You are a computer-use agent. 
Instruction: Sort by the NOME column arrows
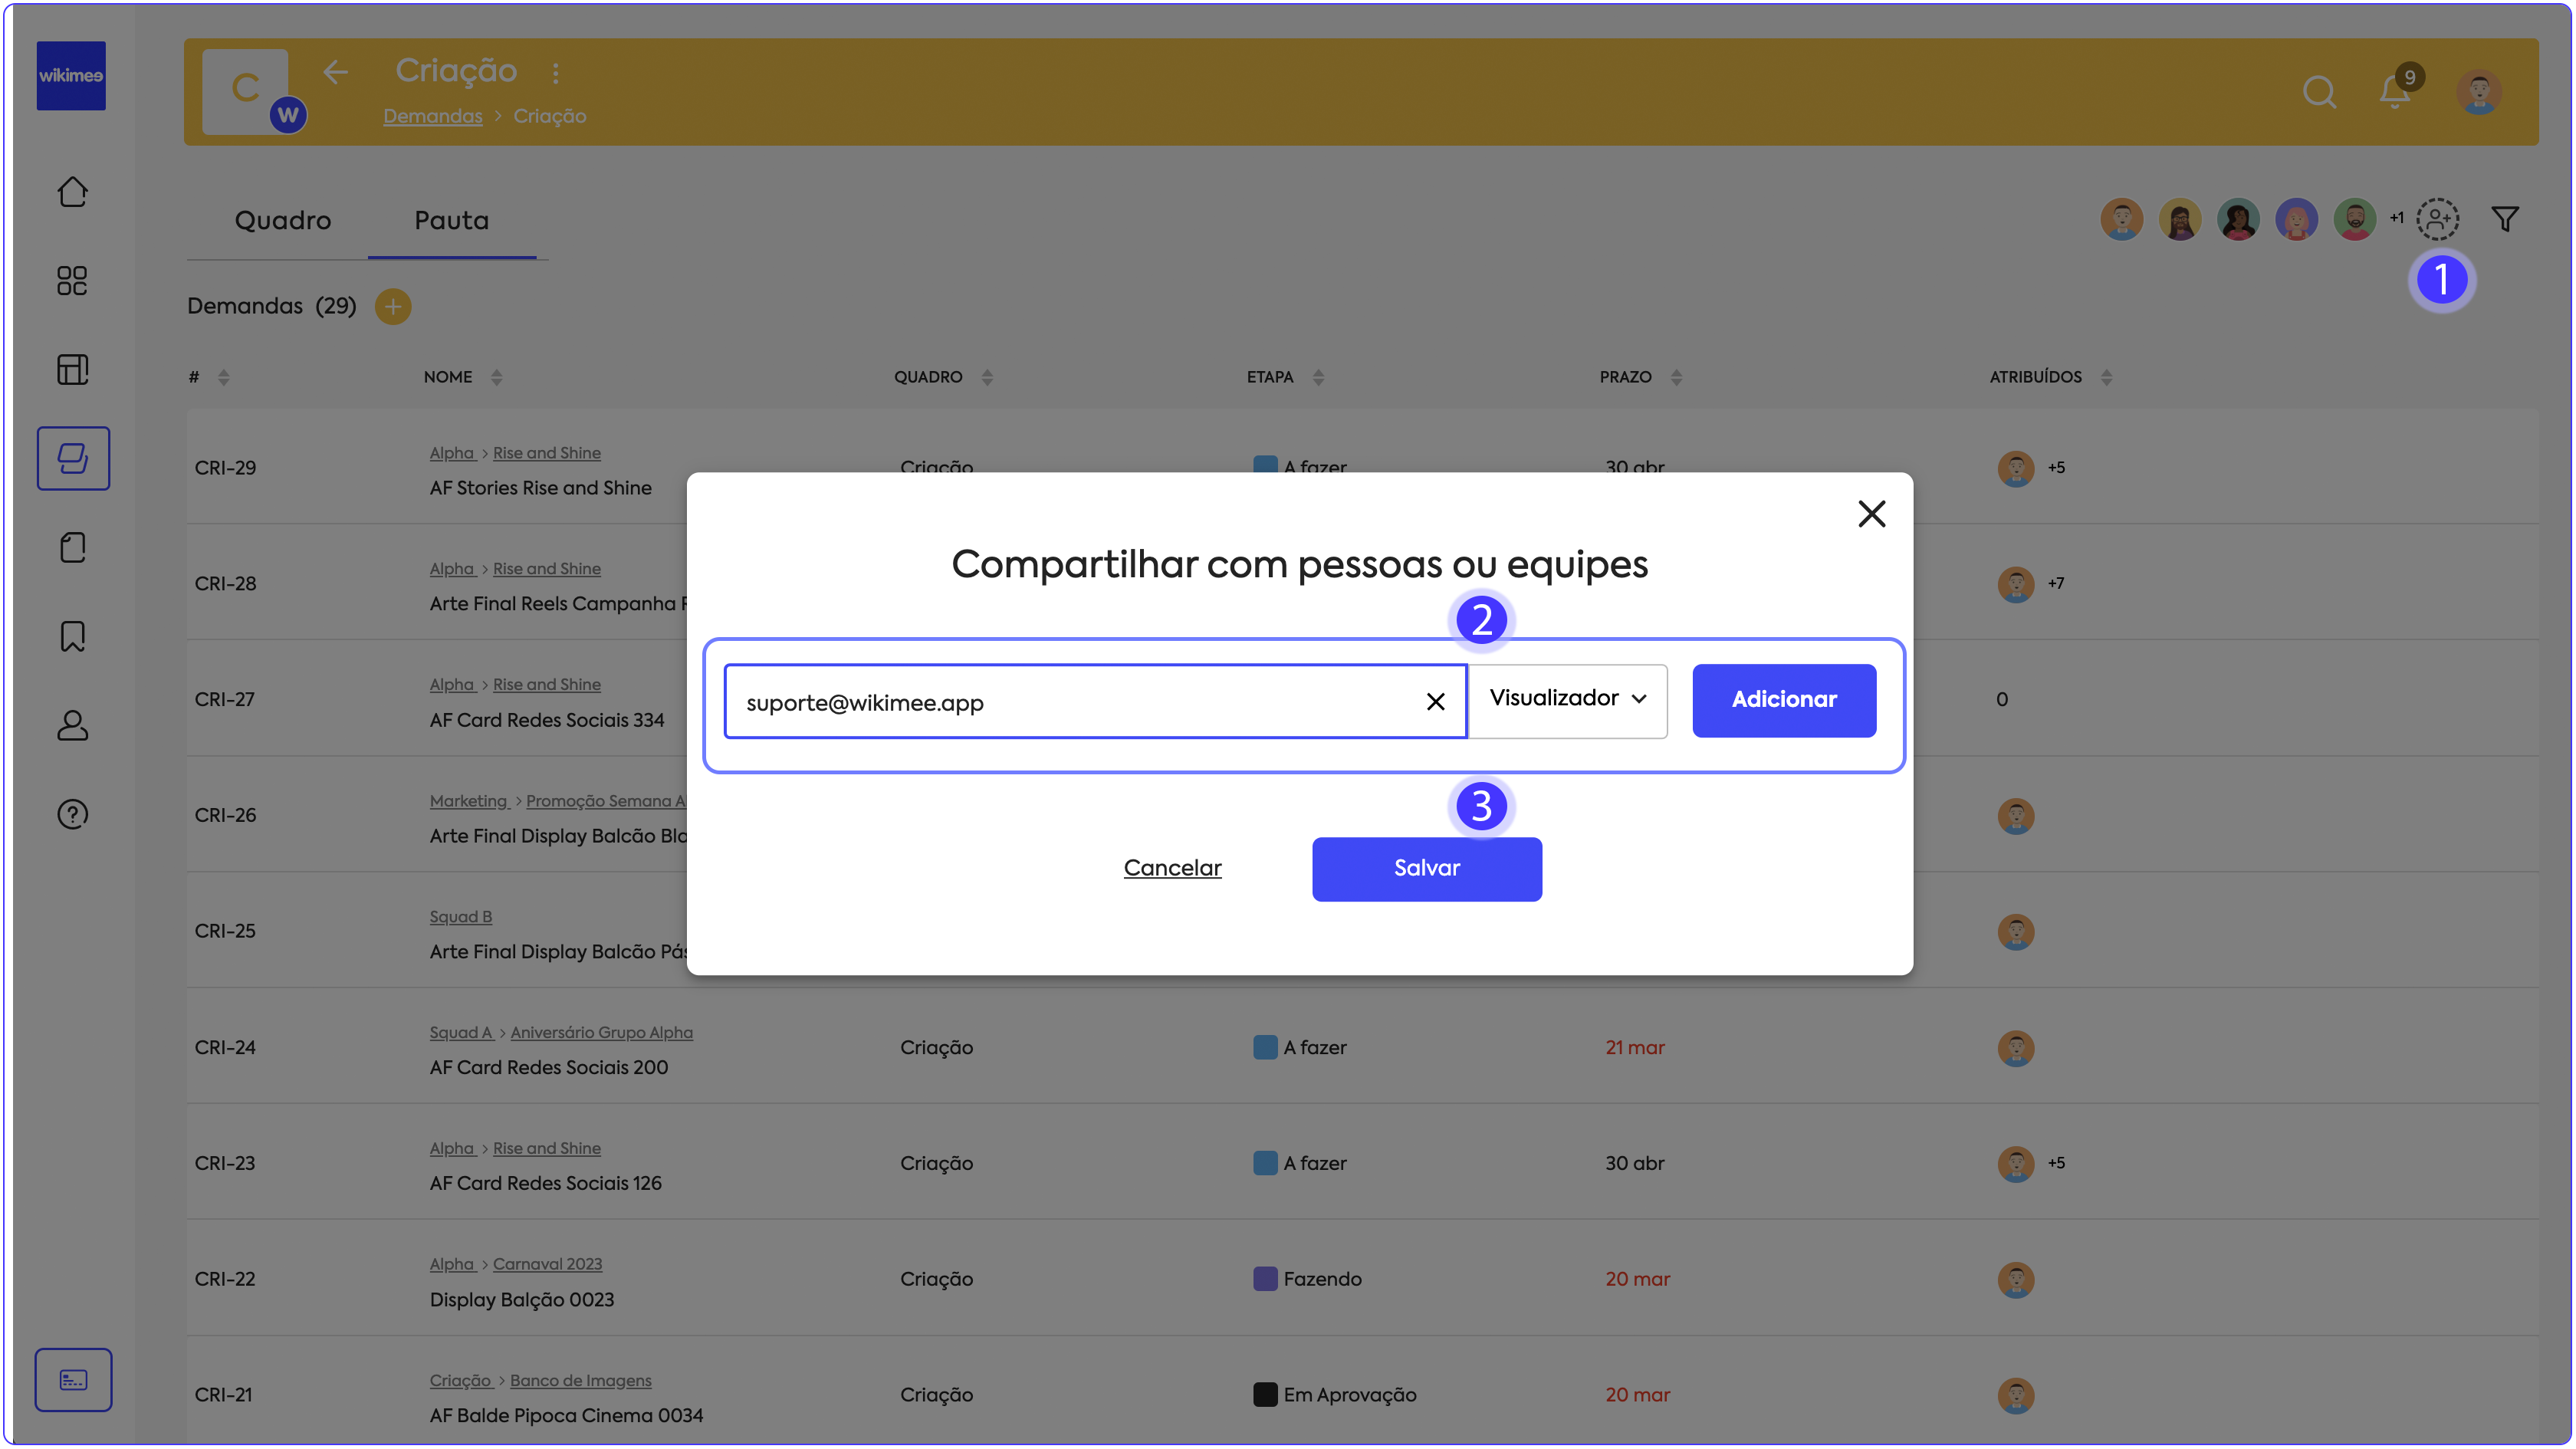tap(497, 377)
